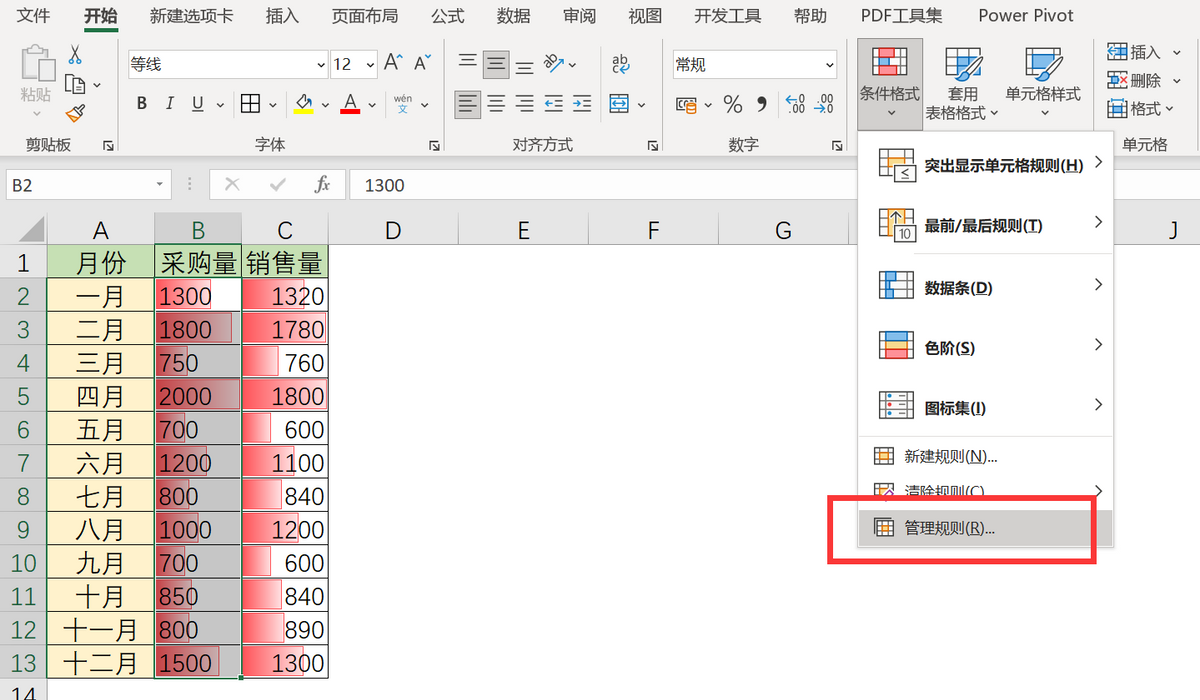Click the borders grid icon
1200x700 pixels.
click(x=250, y=104)
